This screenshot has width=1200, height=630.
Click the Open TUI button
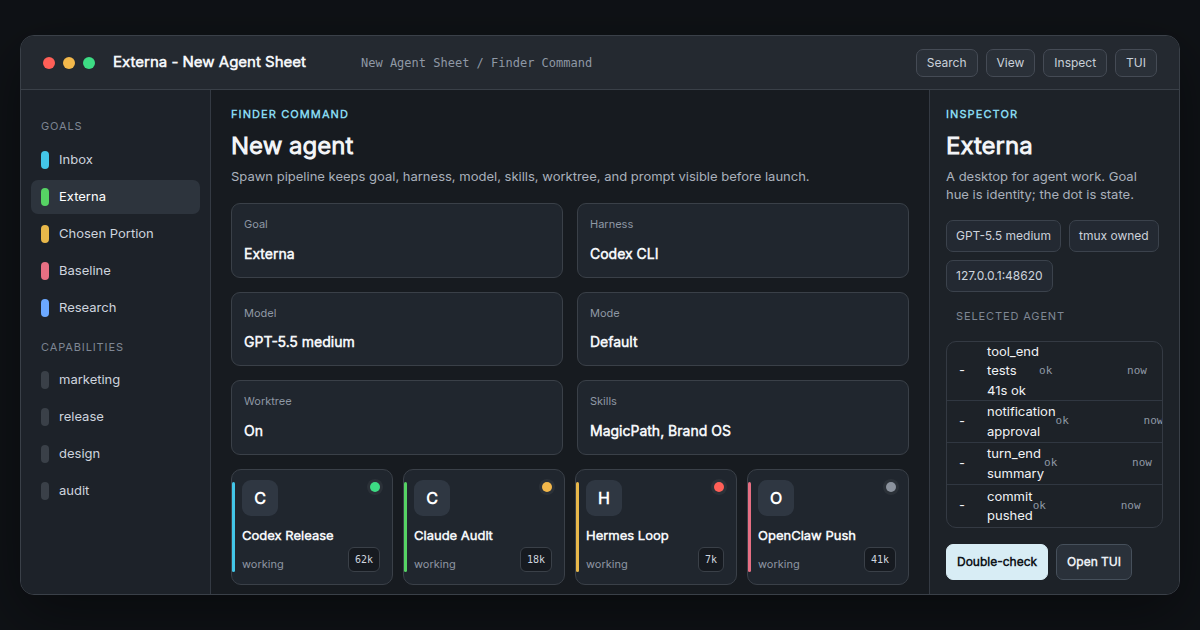pos(1094,562)
